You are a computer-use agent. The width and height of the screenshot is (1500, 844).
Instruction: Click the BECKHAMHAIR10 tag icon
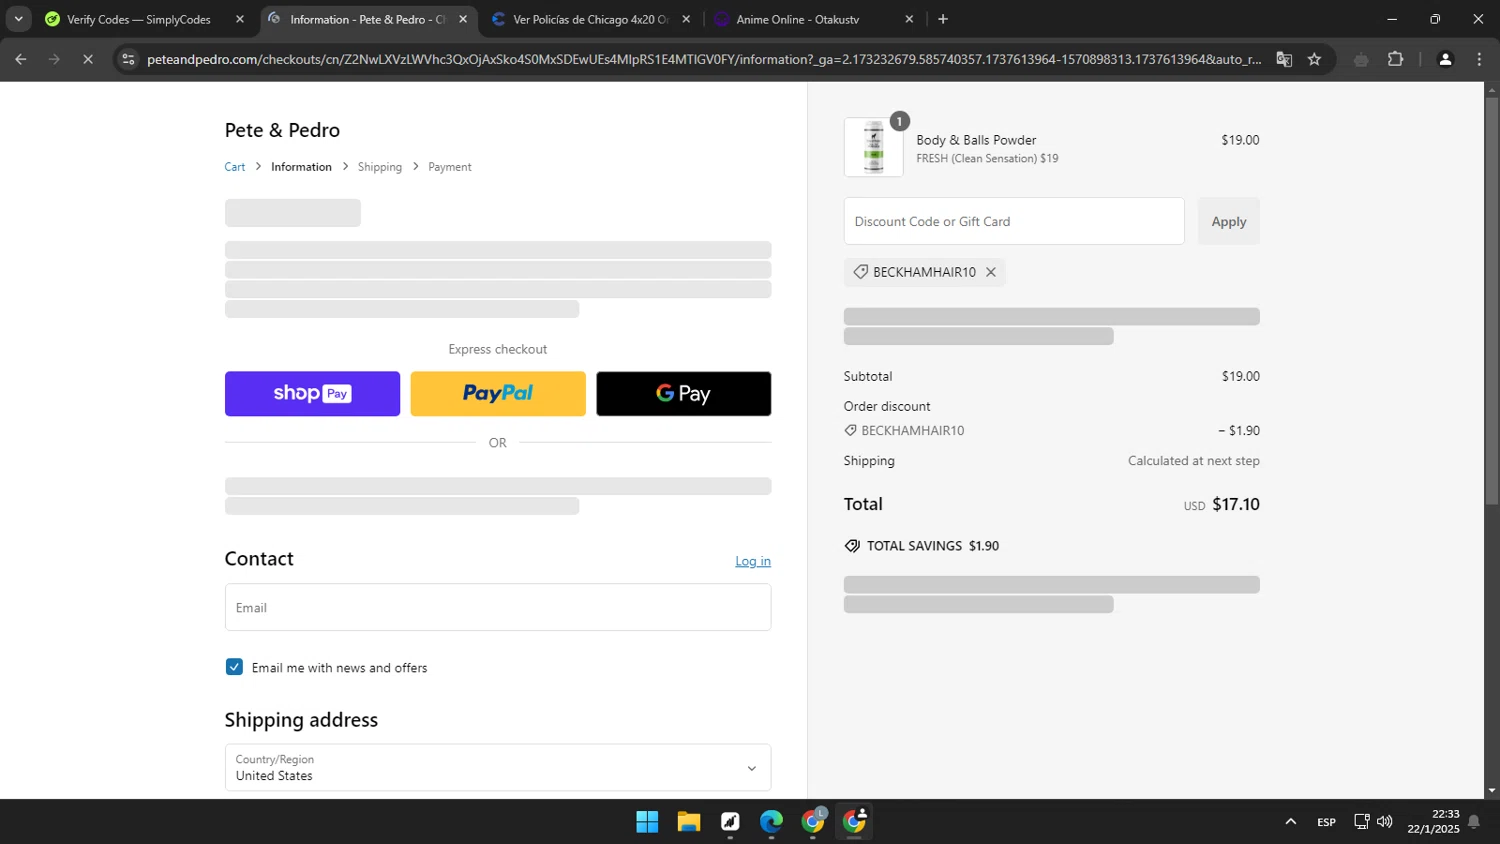tap(860, 272)
